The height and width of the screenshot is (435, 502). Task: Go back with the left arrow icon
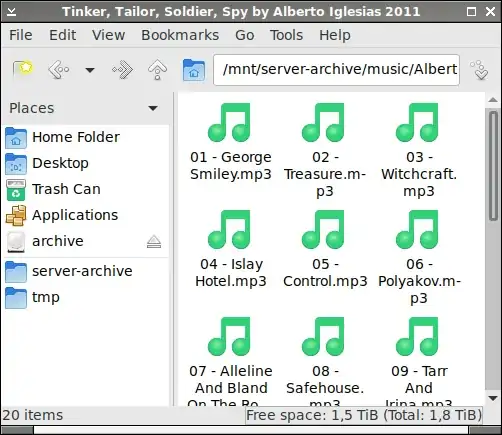pyautogui.click(x=59, y=70)
